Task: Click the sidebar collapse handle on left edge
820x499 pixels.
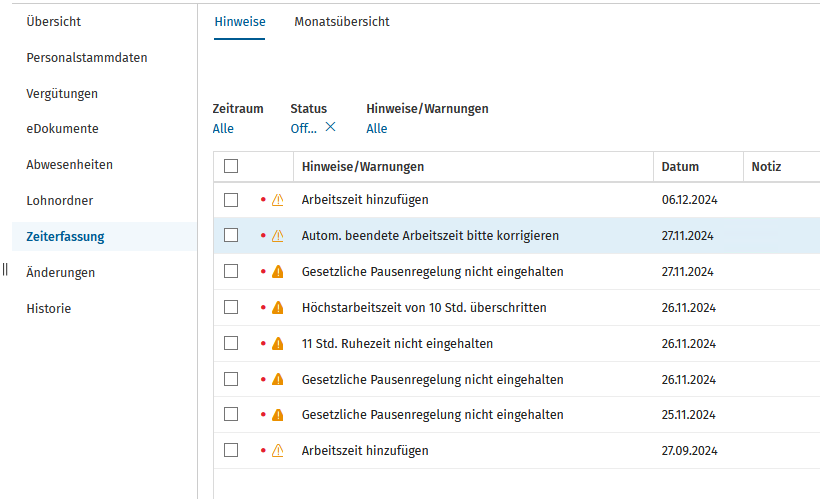Action: (5, 270)
